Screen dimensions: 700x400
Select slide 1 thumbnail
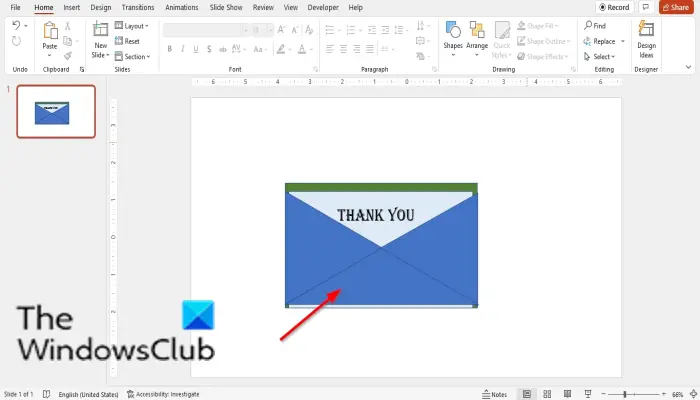[56, 112]
